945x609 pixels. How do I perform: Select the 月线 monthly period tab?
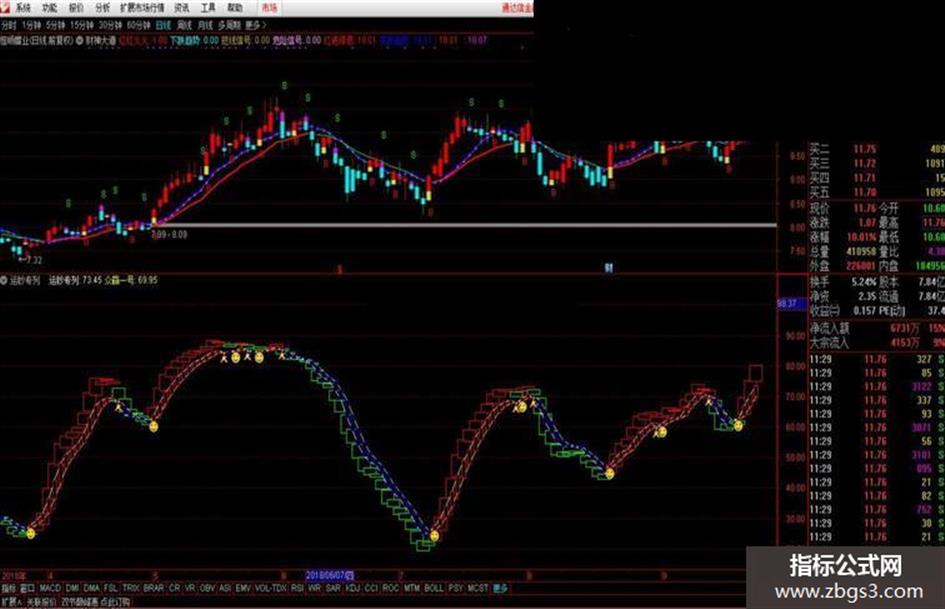click(x=206, y=25)
